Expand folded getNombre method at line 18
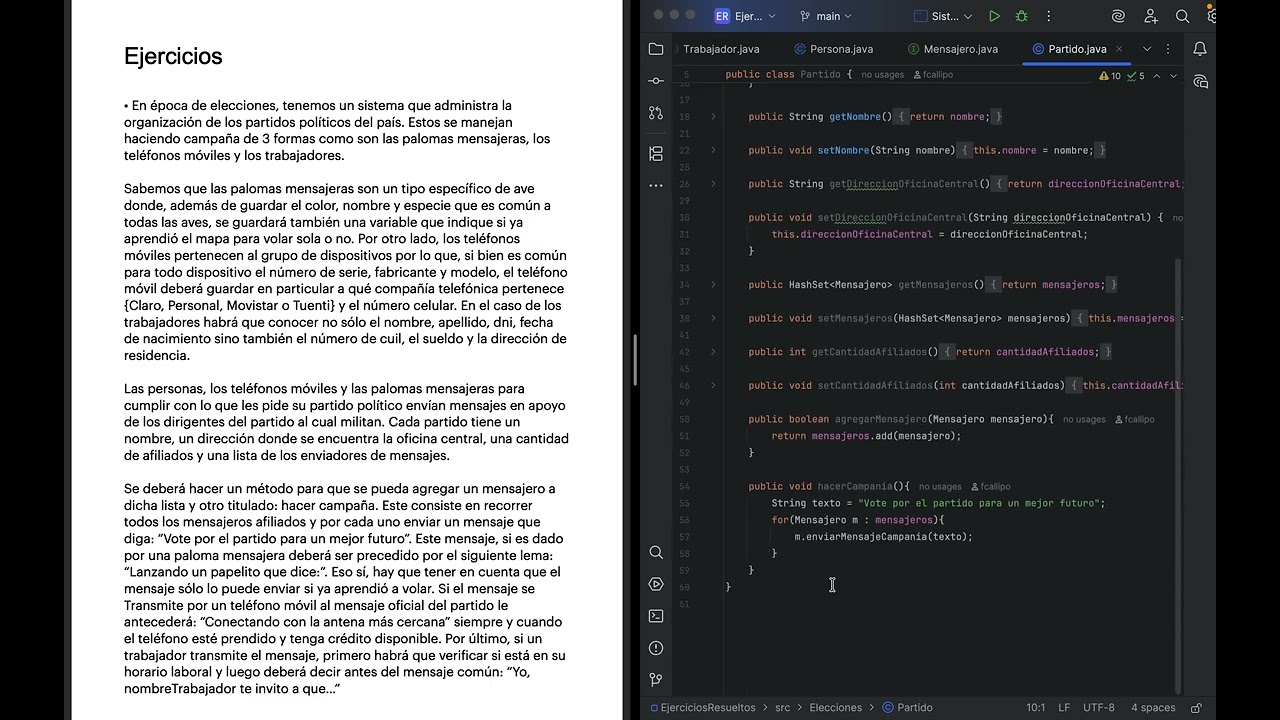 (713, 117)
